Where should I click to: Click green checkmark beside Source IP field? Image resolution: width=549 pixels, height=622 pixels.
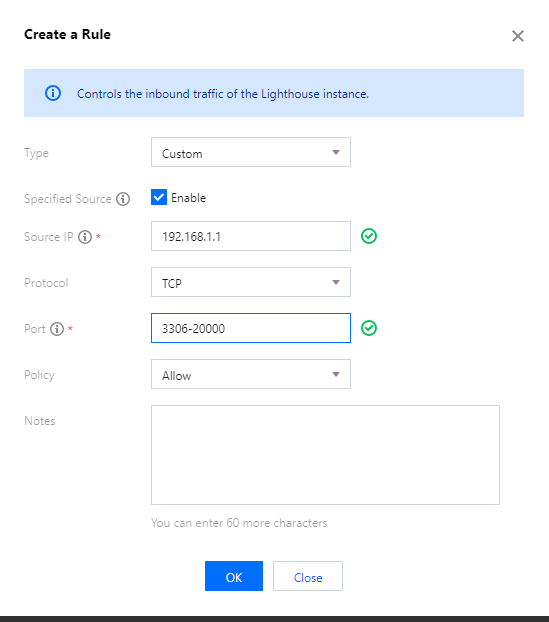[x=369, y=236]
